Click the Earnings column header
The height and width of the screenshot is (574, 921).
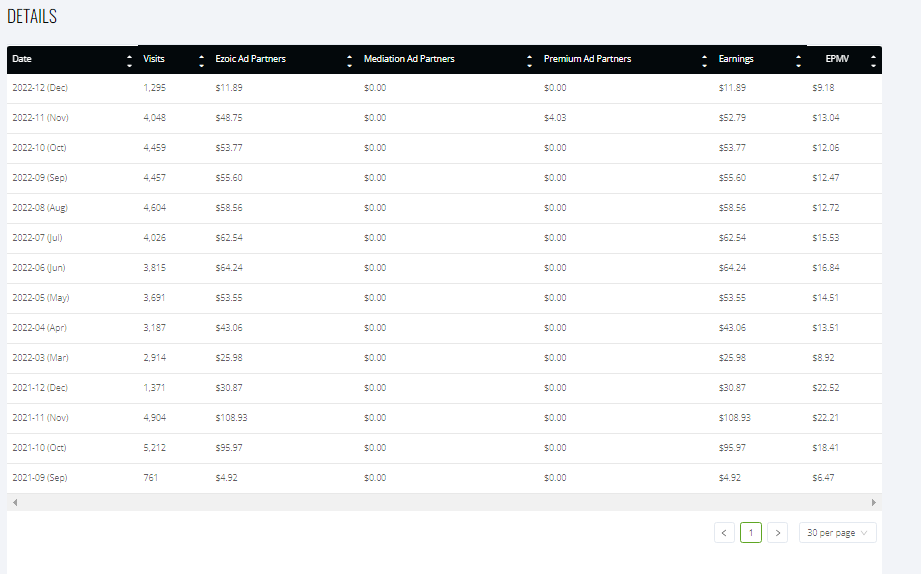[x=736, y=59]
